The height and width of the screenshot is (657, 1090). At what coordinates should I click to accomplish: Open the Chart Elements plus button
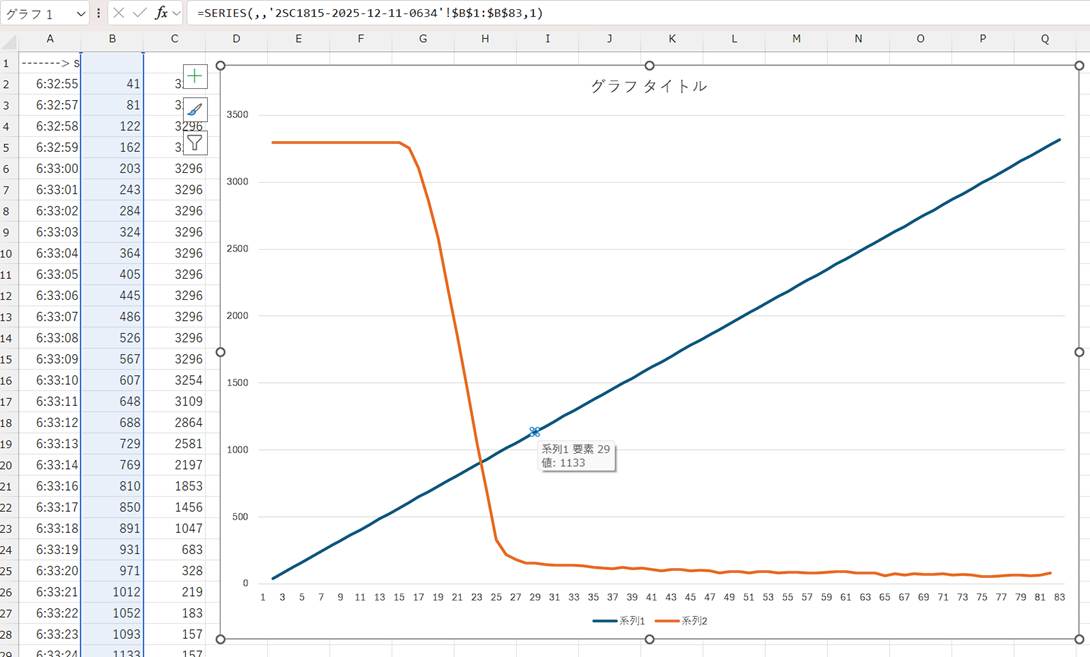[x=195, y=76]
